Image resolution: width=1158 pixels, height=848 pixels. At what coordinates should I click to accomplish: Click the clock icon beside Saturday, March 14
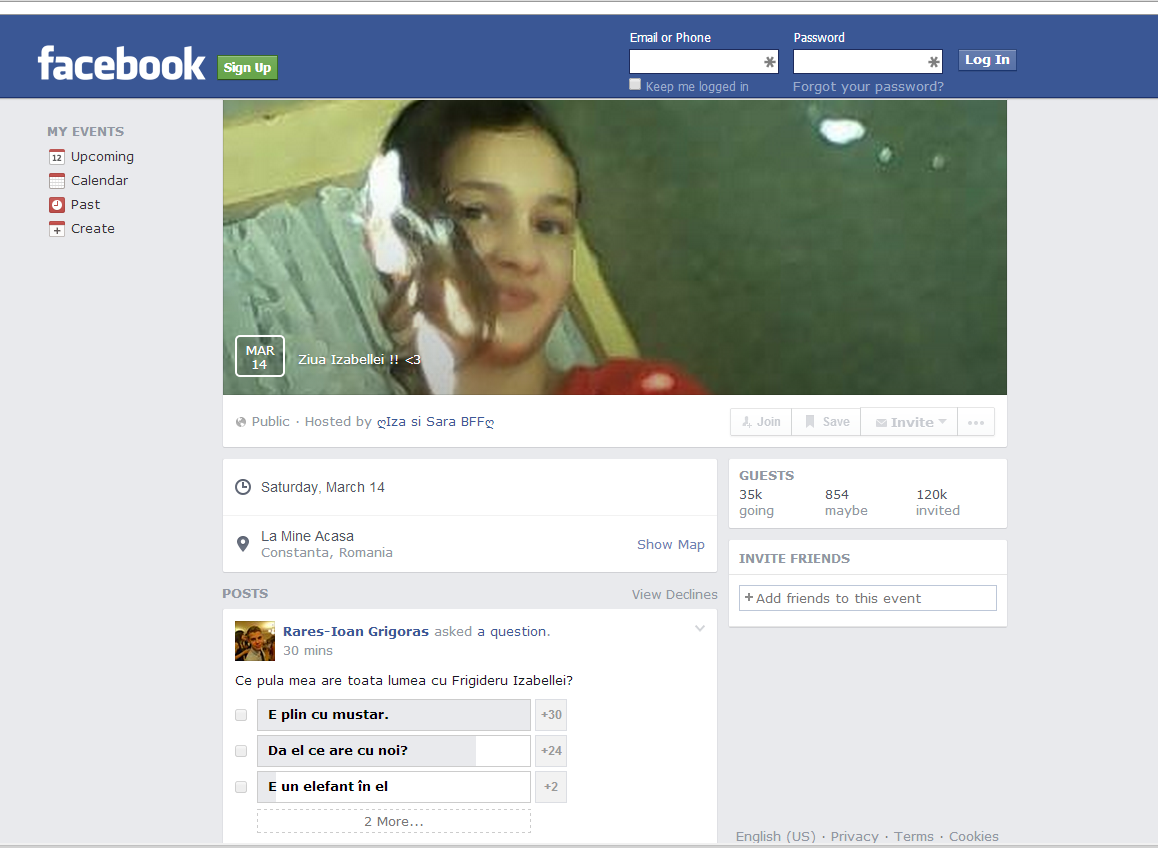point(242,487)
